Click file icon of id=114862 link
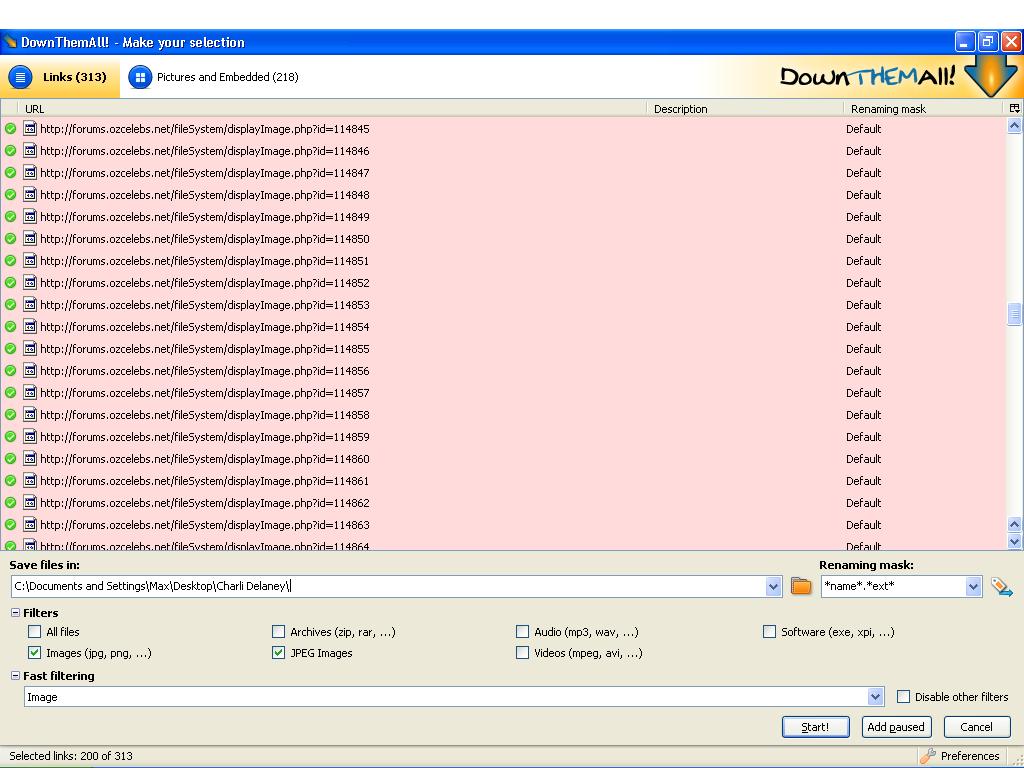This screenshot has height=768, width=1024. 30,503
